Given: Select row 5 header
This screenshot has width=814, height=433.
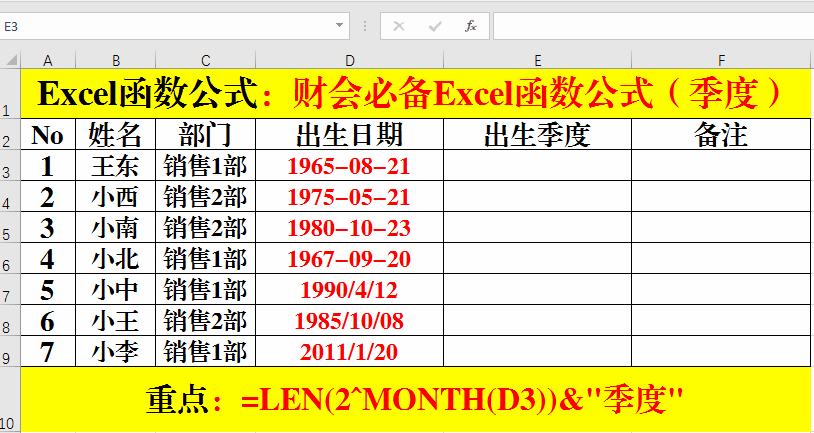Looking at the screenshot, I should point(10,227).
